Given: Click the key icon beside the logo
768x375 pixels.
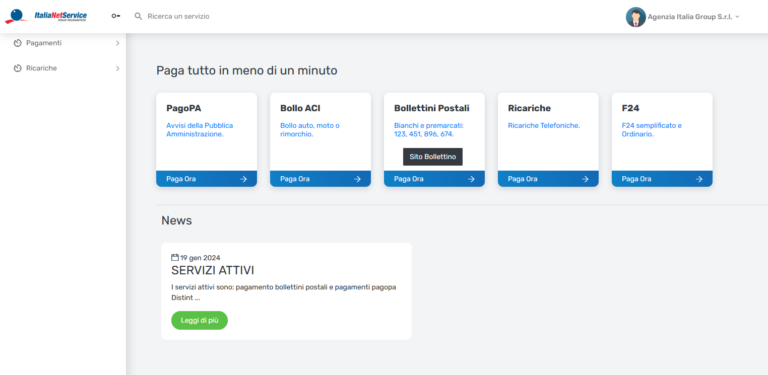Looking at the screenshot, I should [x=116, y=16].
